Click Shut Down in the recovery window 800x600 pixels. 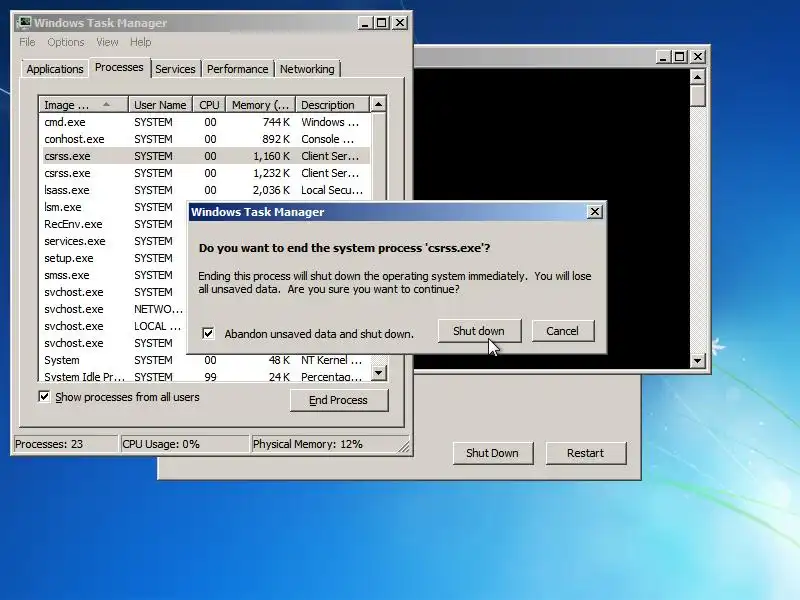click(492, 453)
